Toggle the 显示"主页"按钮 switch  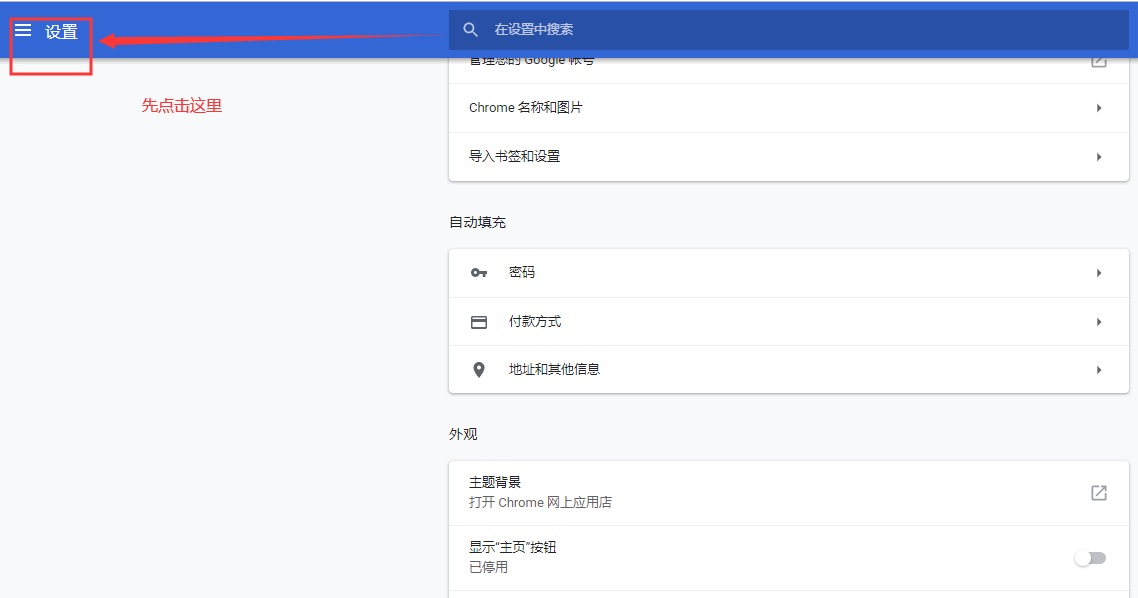[1090, 558]
